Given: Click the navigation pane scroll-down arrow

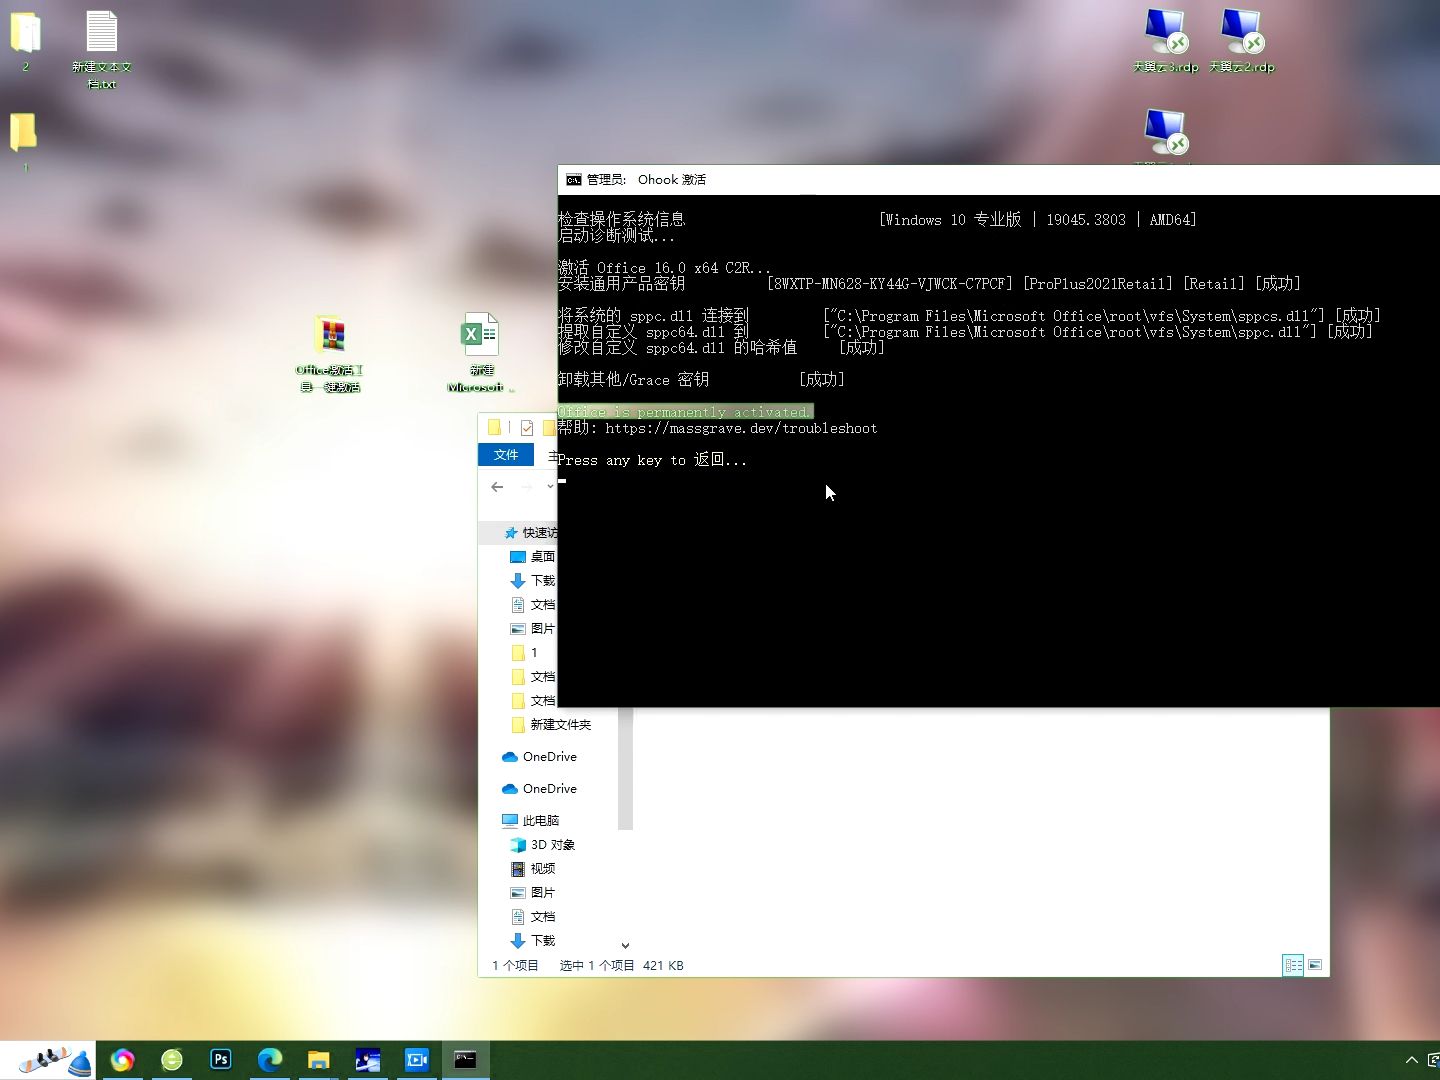Looking at the screenshot, I should 625,945.
